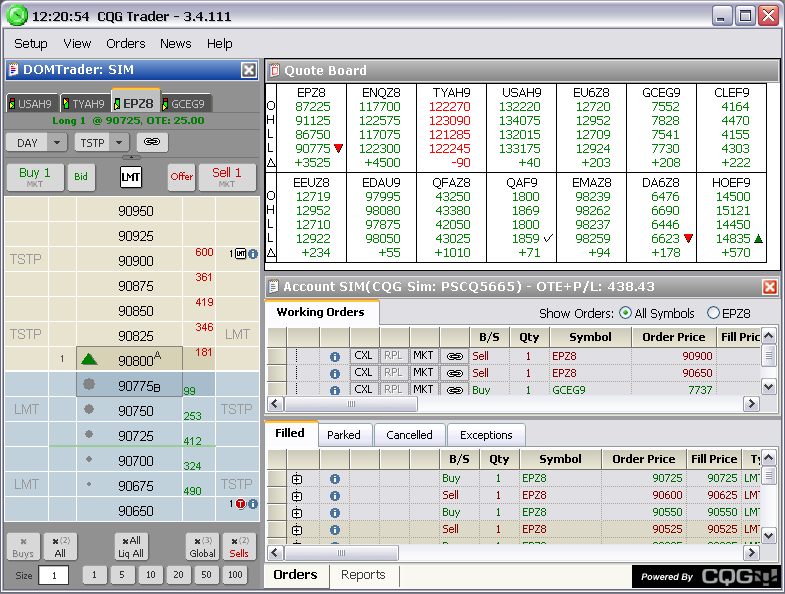Click info icon on filled Buy EPZ8 90725 row

point(335,479)
